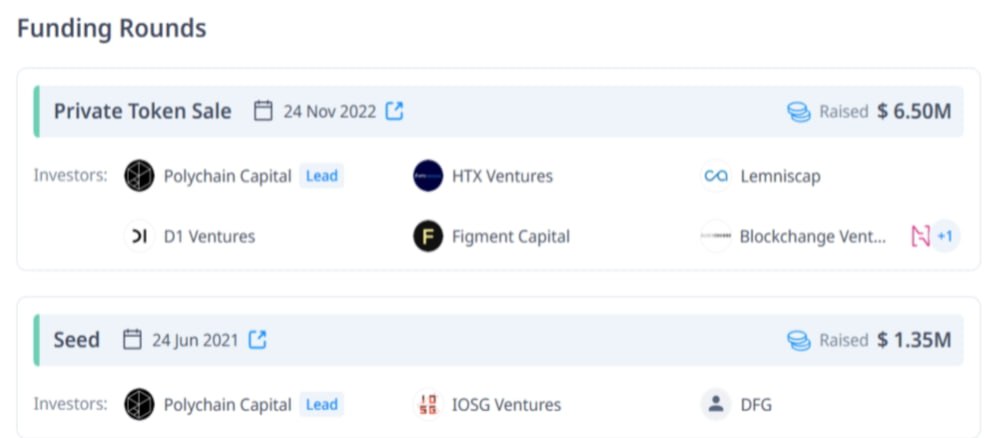985x438 pixels.
Task: Click the calendar icon beside 24 Nov 2022
Action: coord(263,111)
